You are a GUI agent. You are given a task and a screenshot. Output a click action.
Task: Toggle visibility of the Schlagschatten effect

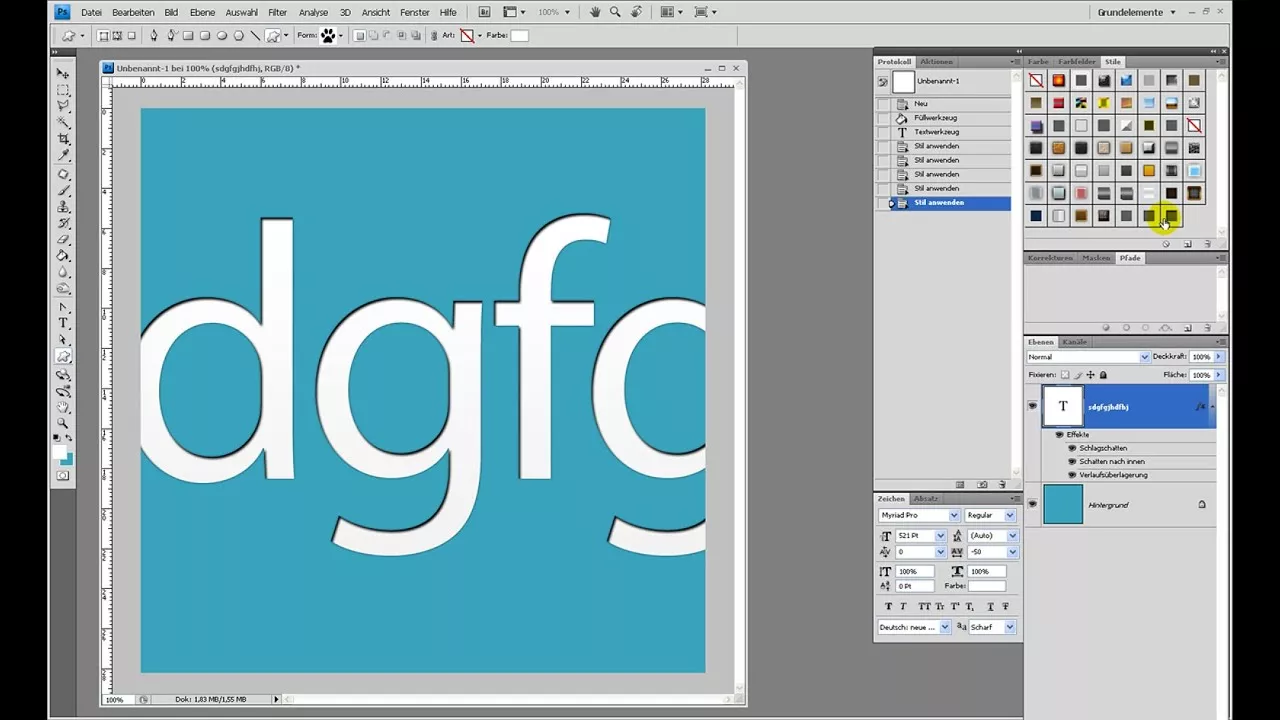point(1072,448)
